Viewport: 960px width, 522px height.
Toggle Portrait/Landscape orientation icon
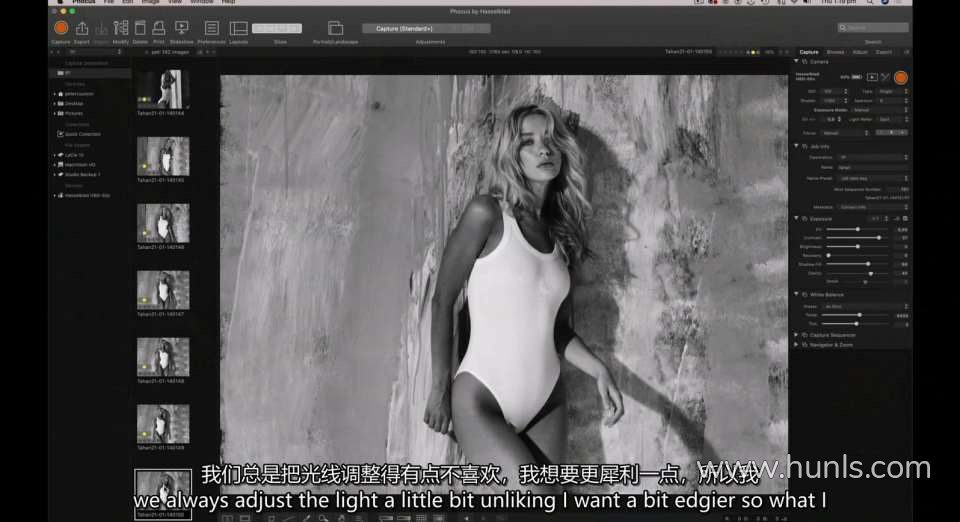click(335, 28)
